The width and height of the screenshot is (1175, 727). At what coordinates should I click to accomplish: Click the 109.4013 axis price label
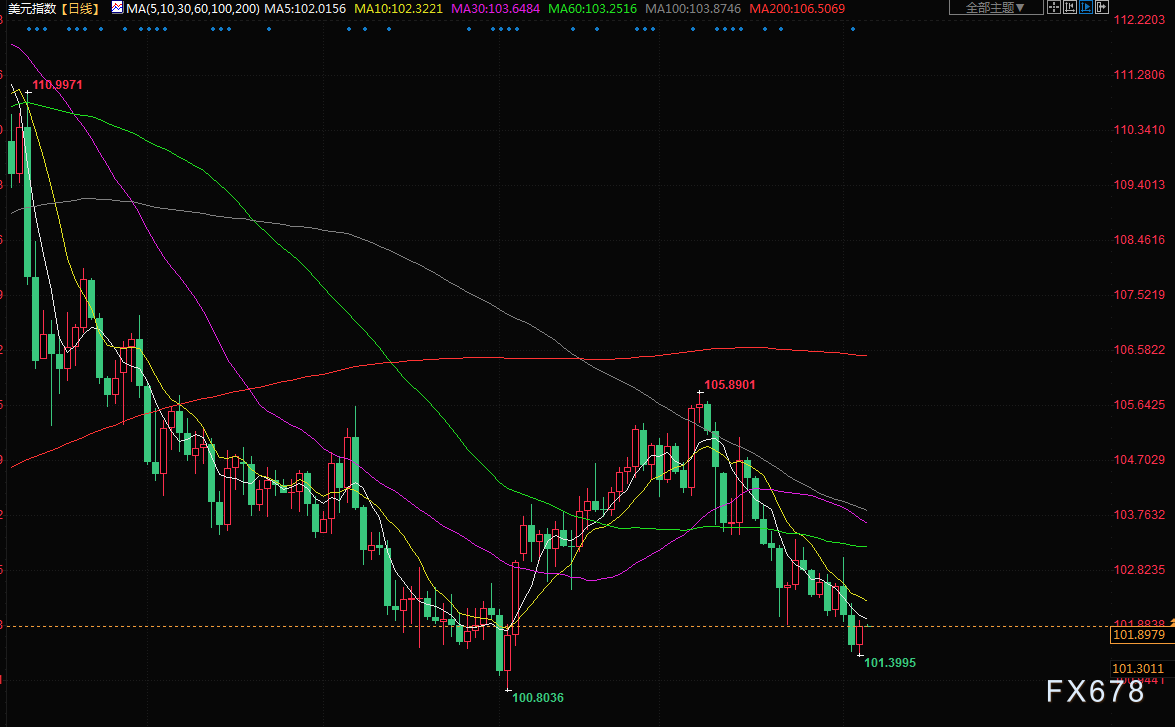point(1140,184)
